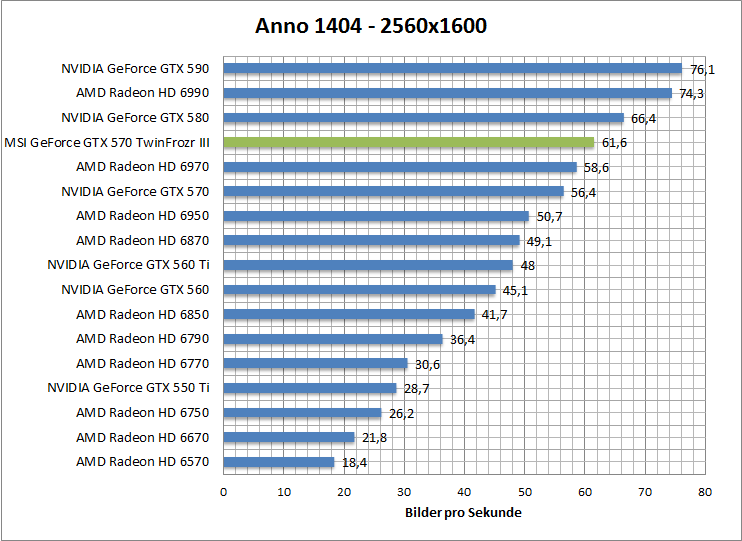The width and height of the screenshot is (742, 541).
Task: Click the data value '56,4'
Action: (x=583, y=192)
